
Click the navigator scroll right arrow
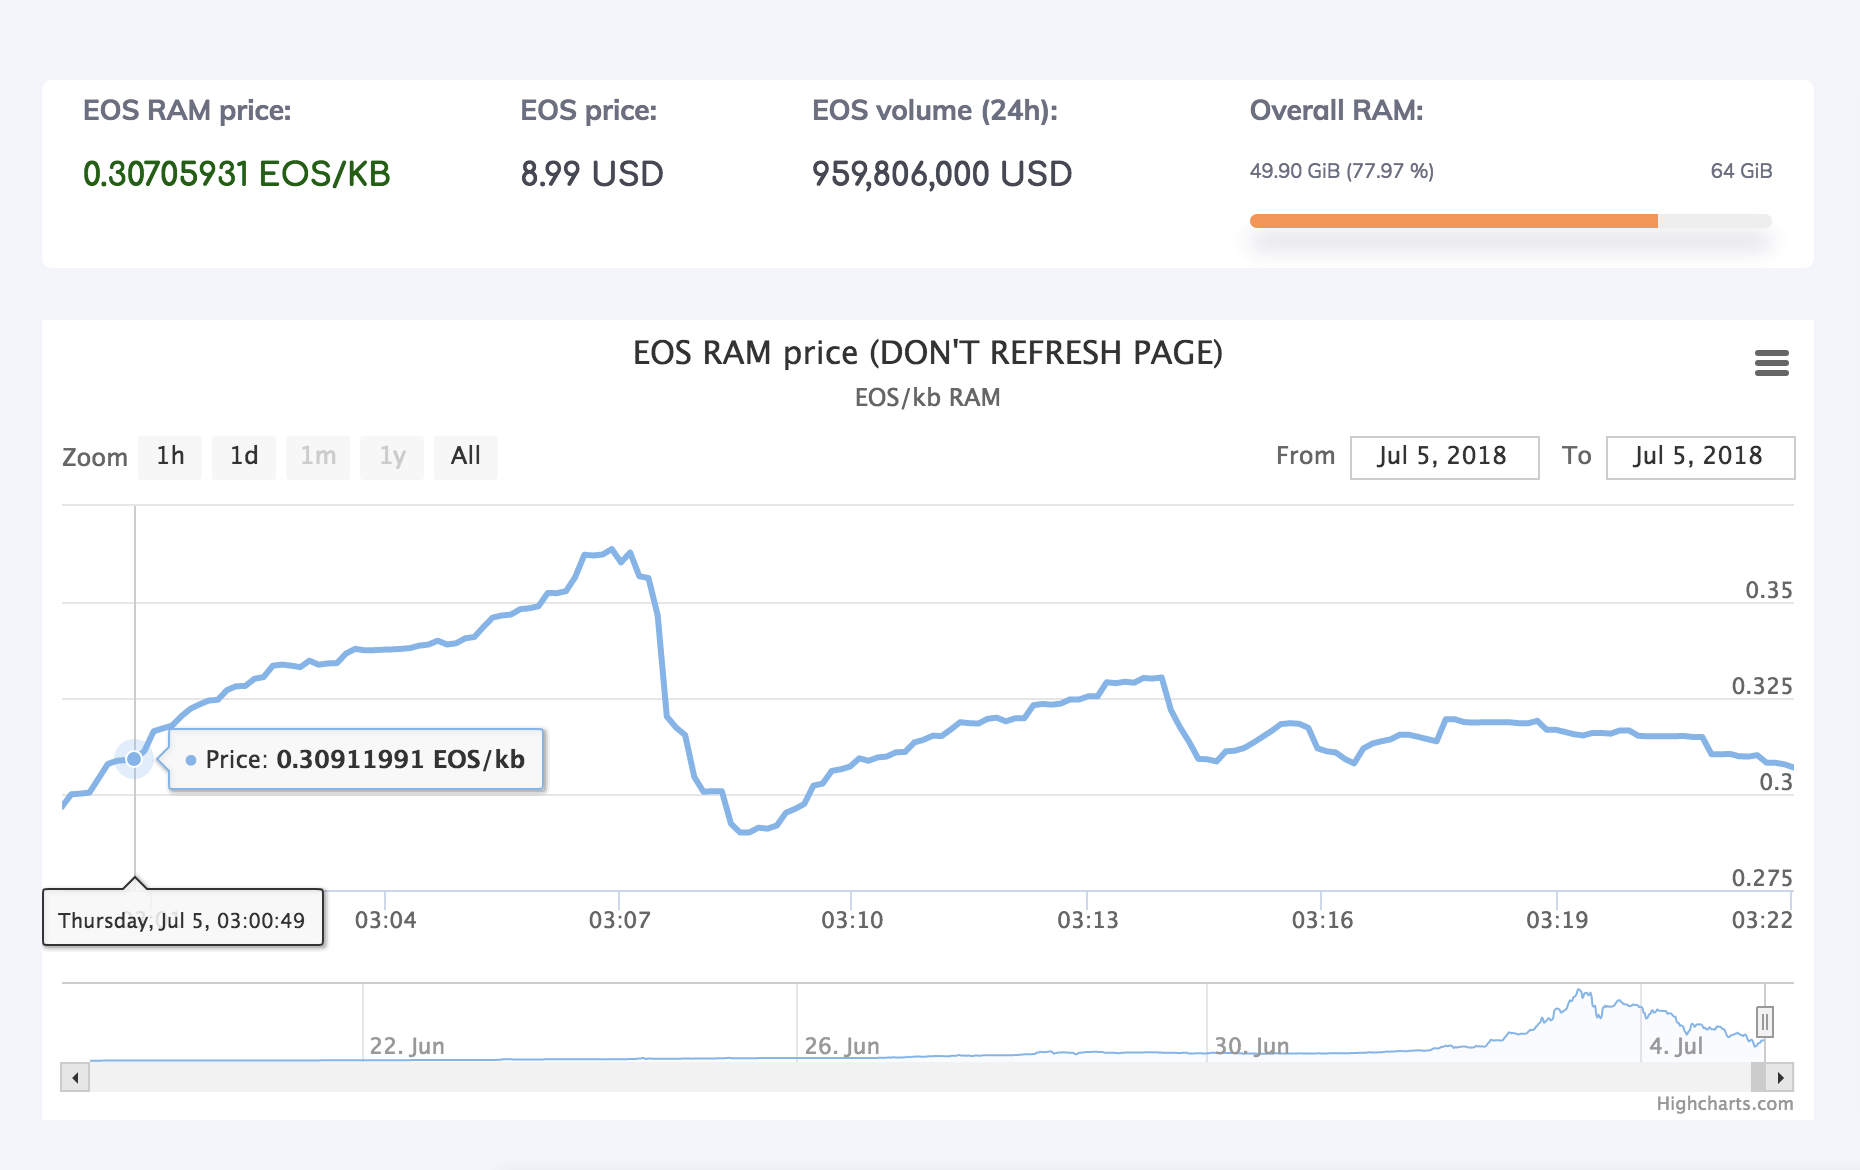point(1780,1077)
